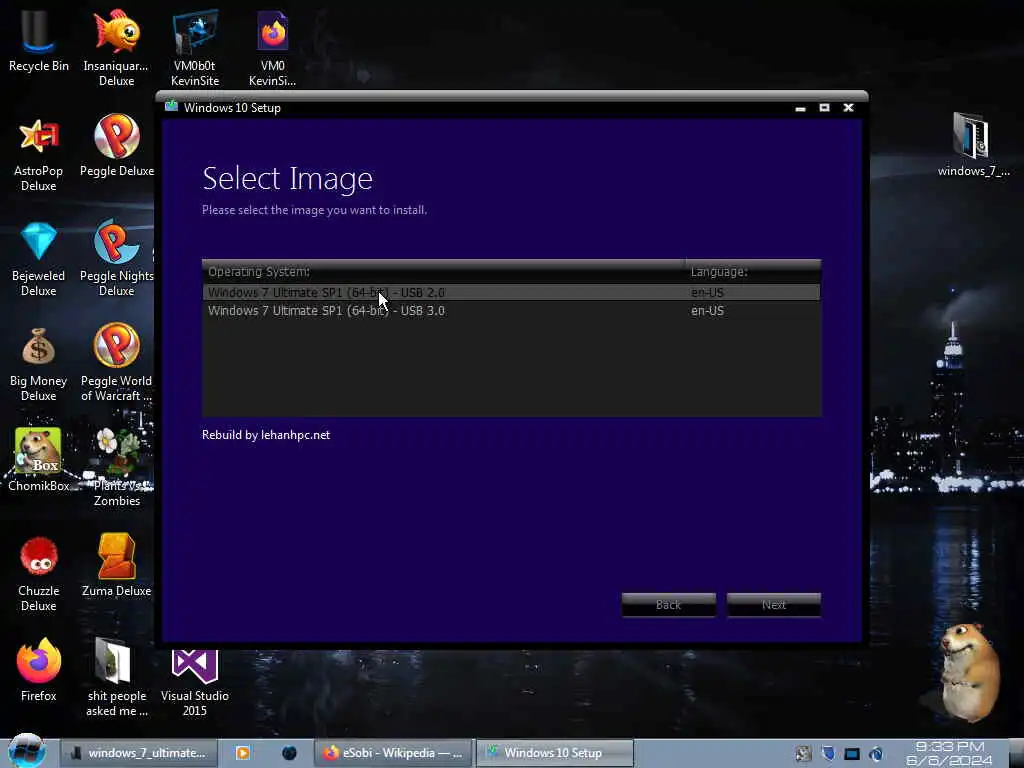Select Big Money Deluxe desktop icon
Screen dimensions: 1024x768
coord(39,364)
